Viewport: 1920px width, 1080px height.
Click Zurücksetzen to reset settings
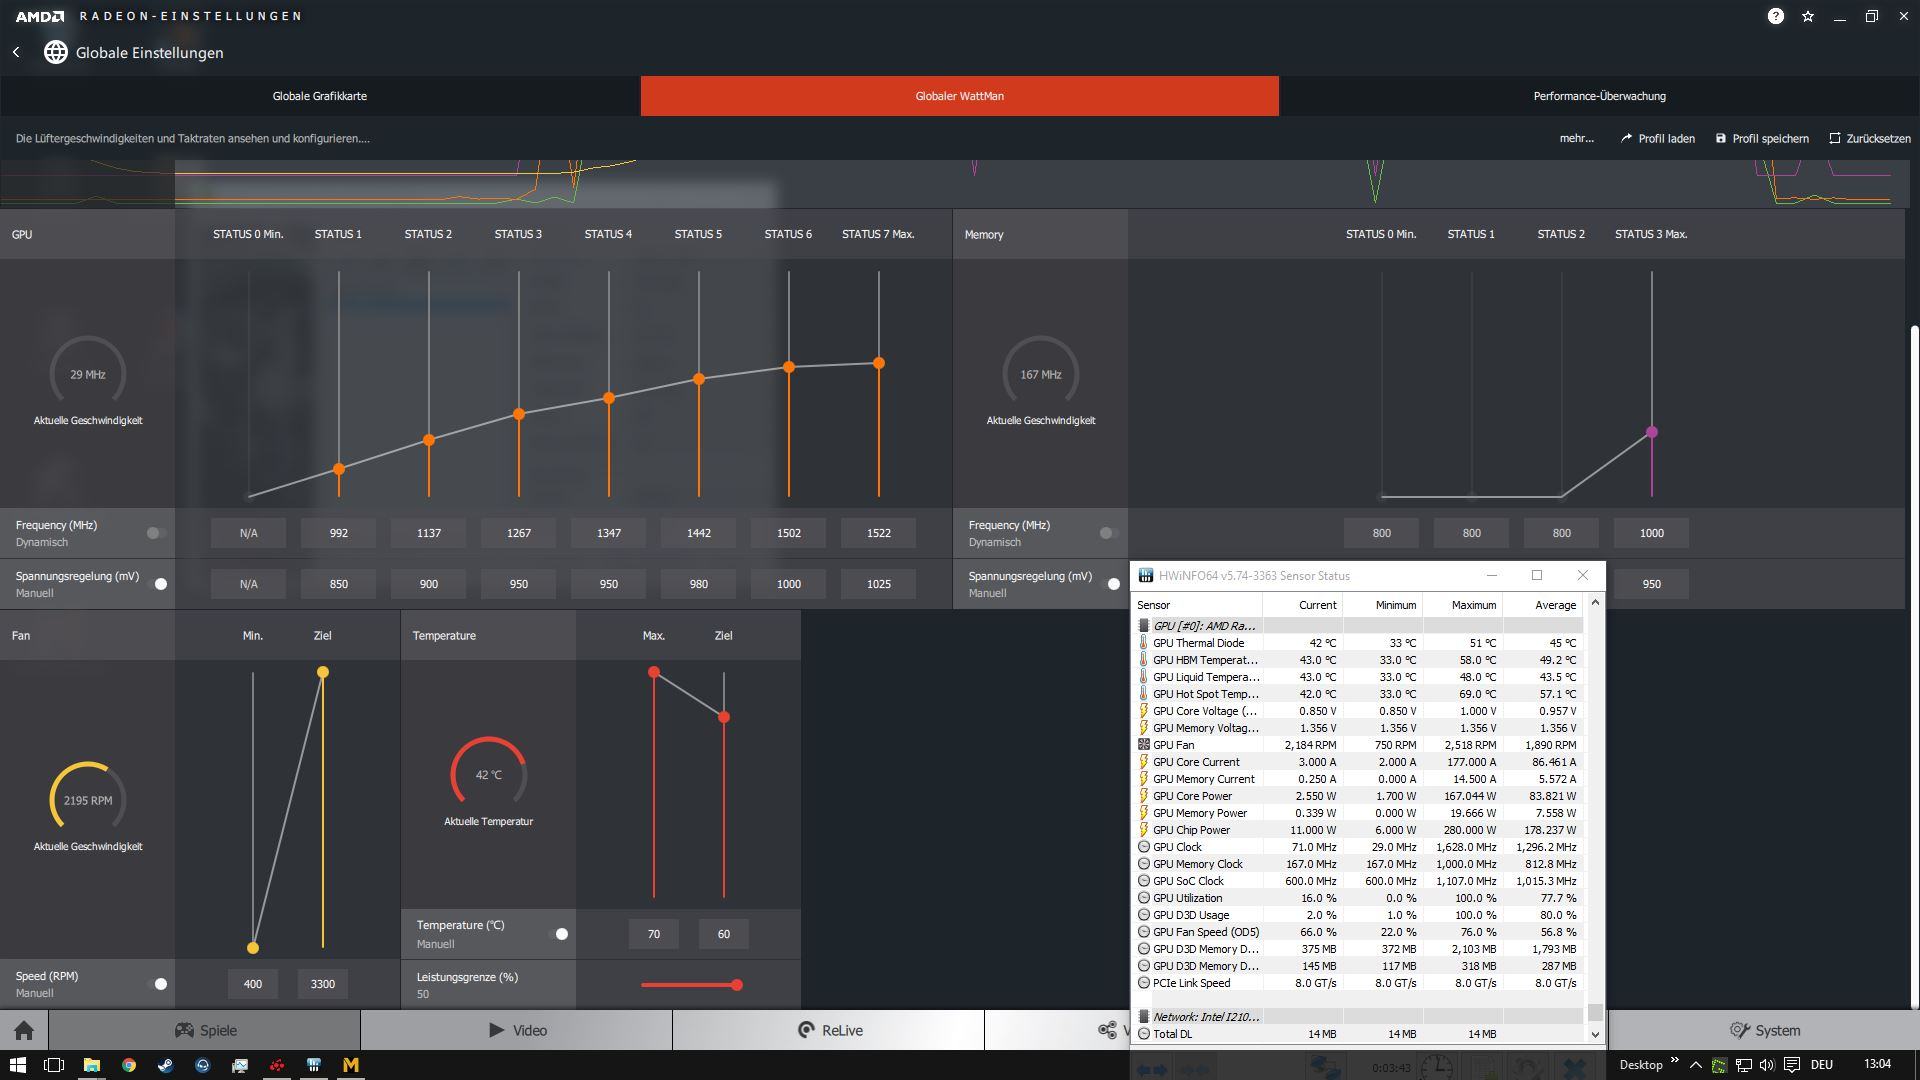(1869, 138)
